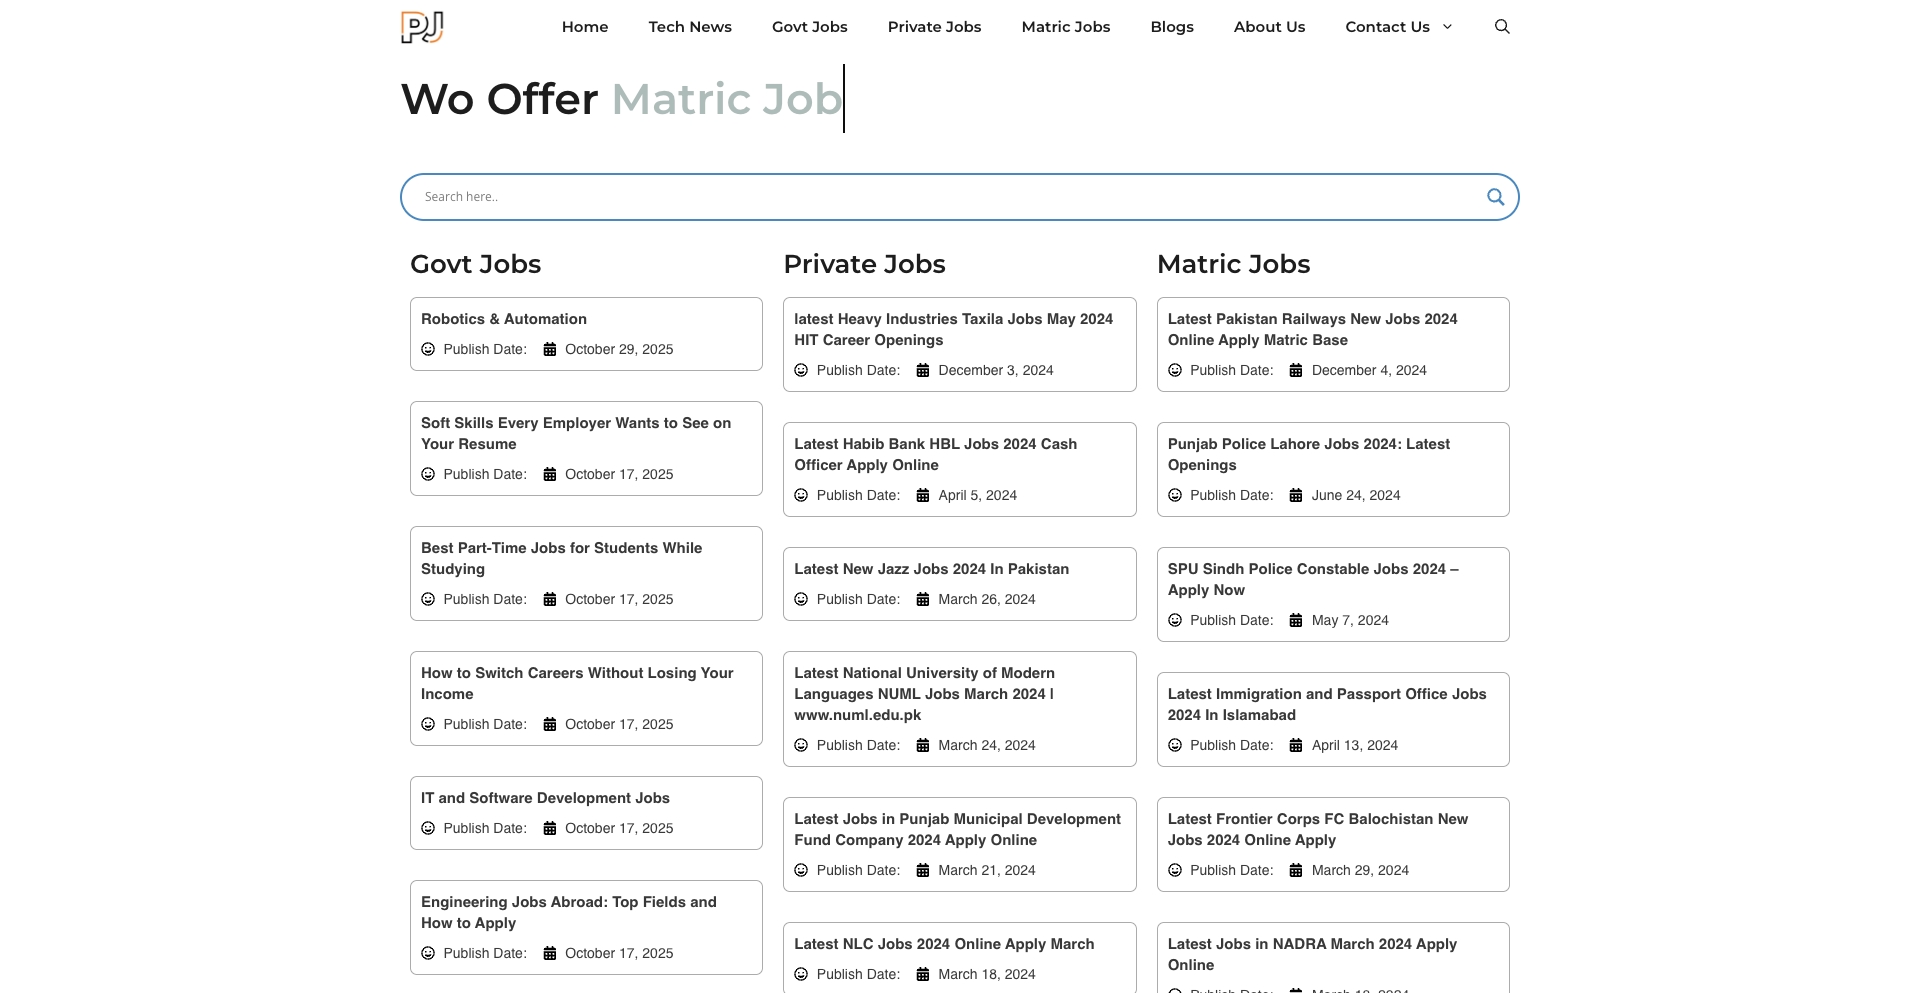Select the About Us menu entry
Viewport: 1920px width, 993px height.
point(1268,27)
